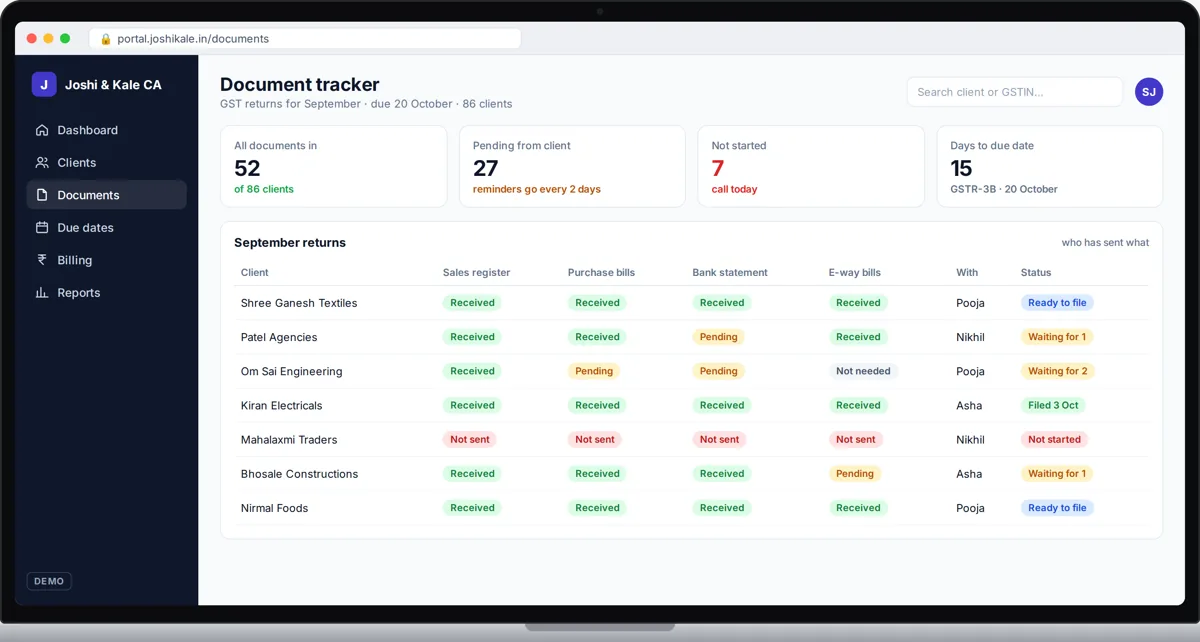
Task: Click the Client column header
Action: pos(255,272)
